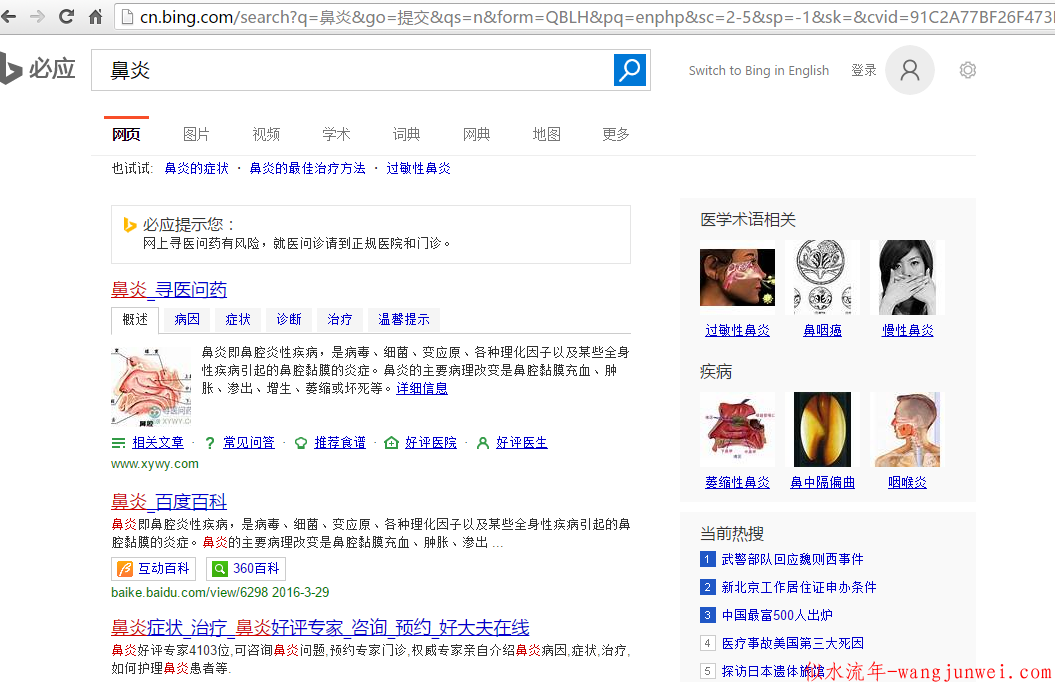Click the Bing logo
1055x682 pixels.
(x=38, y=69)
